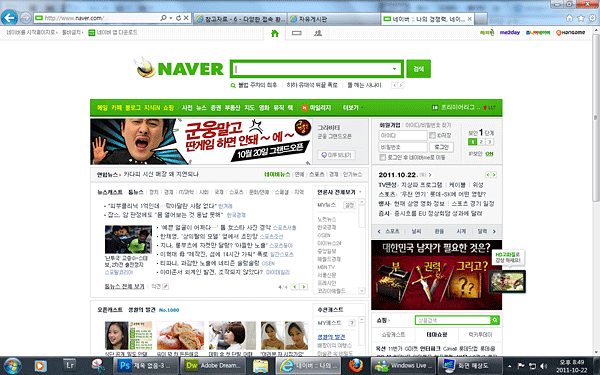Refresh the page with reload icon

click(178, 18)
